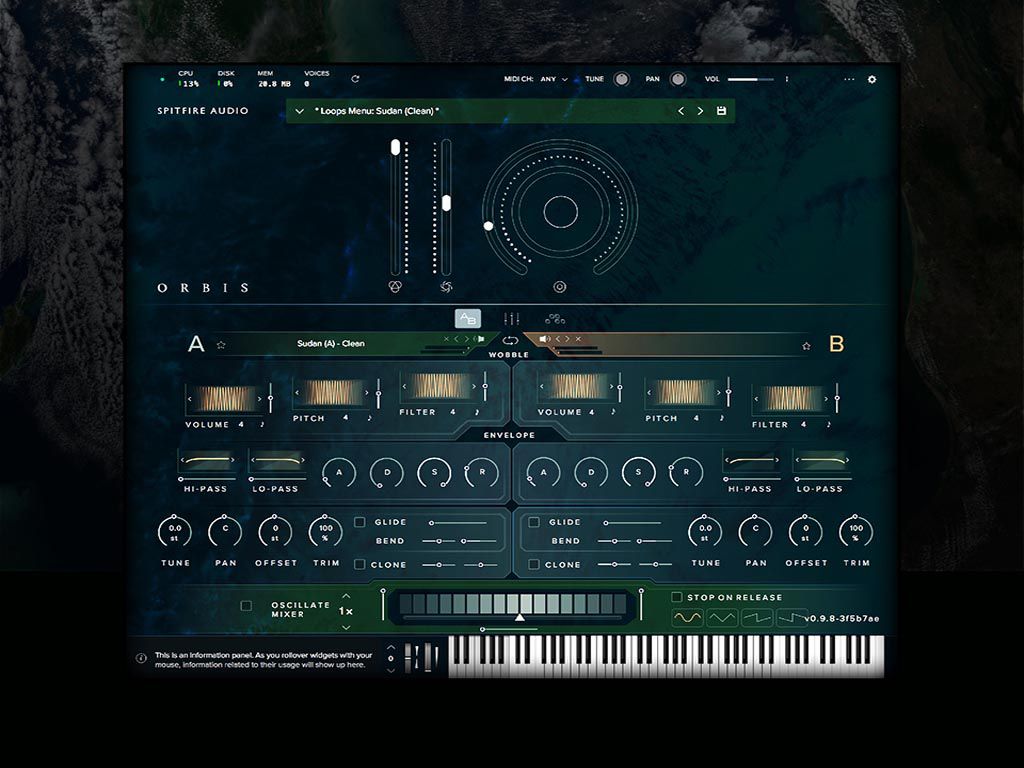Open the settings gear in top bar
Viewport: 1024px width, 768px height.
pyautogui.click(x=871, y=79)
